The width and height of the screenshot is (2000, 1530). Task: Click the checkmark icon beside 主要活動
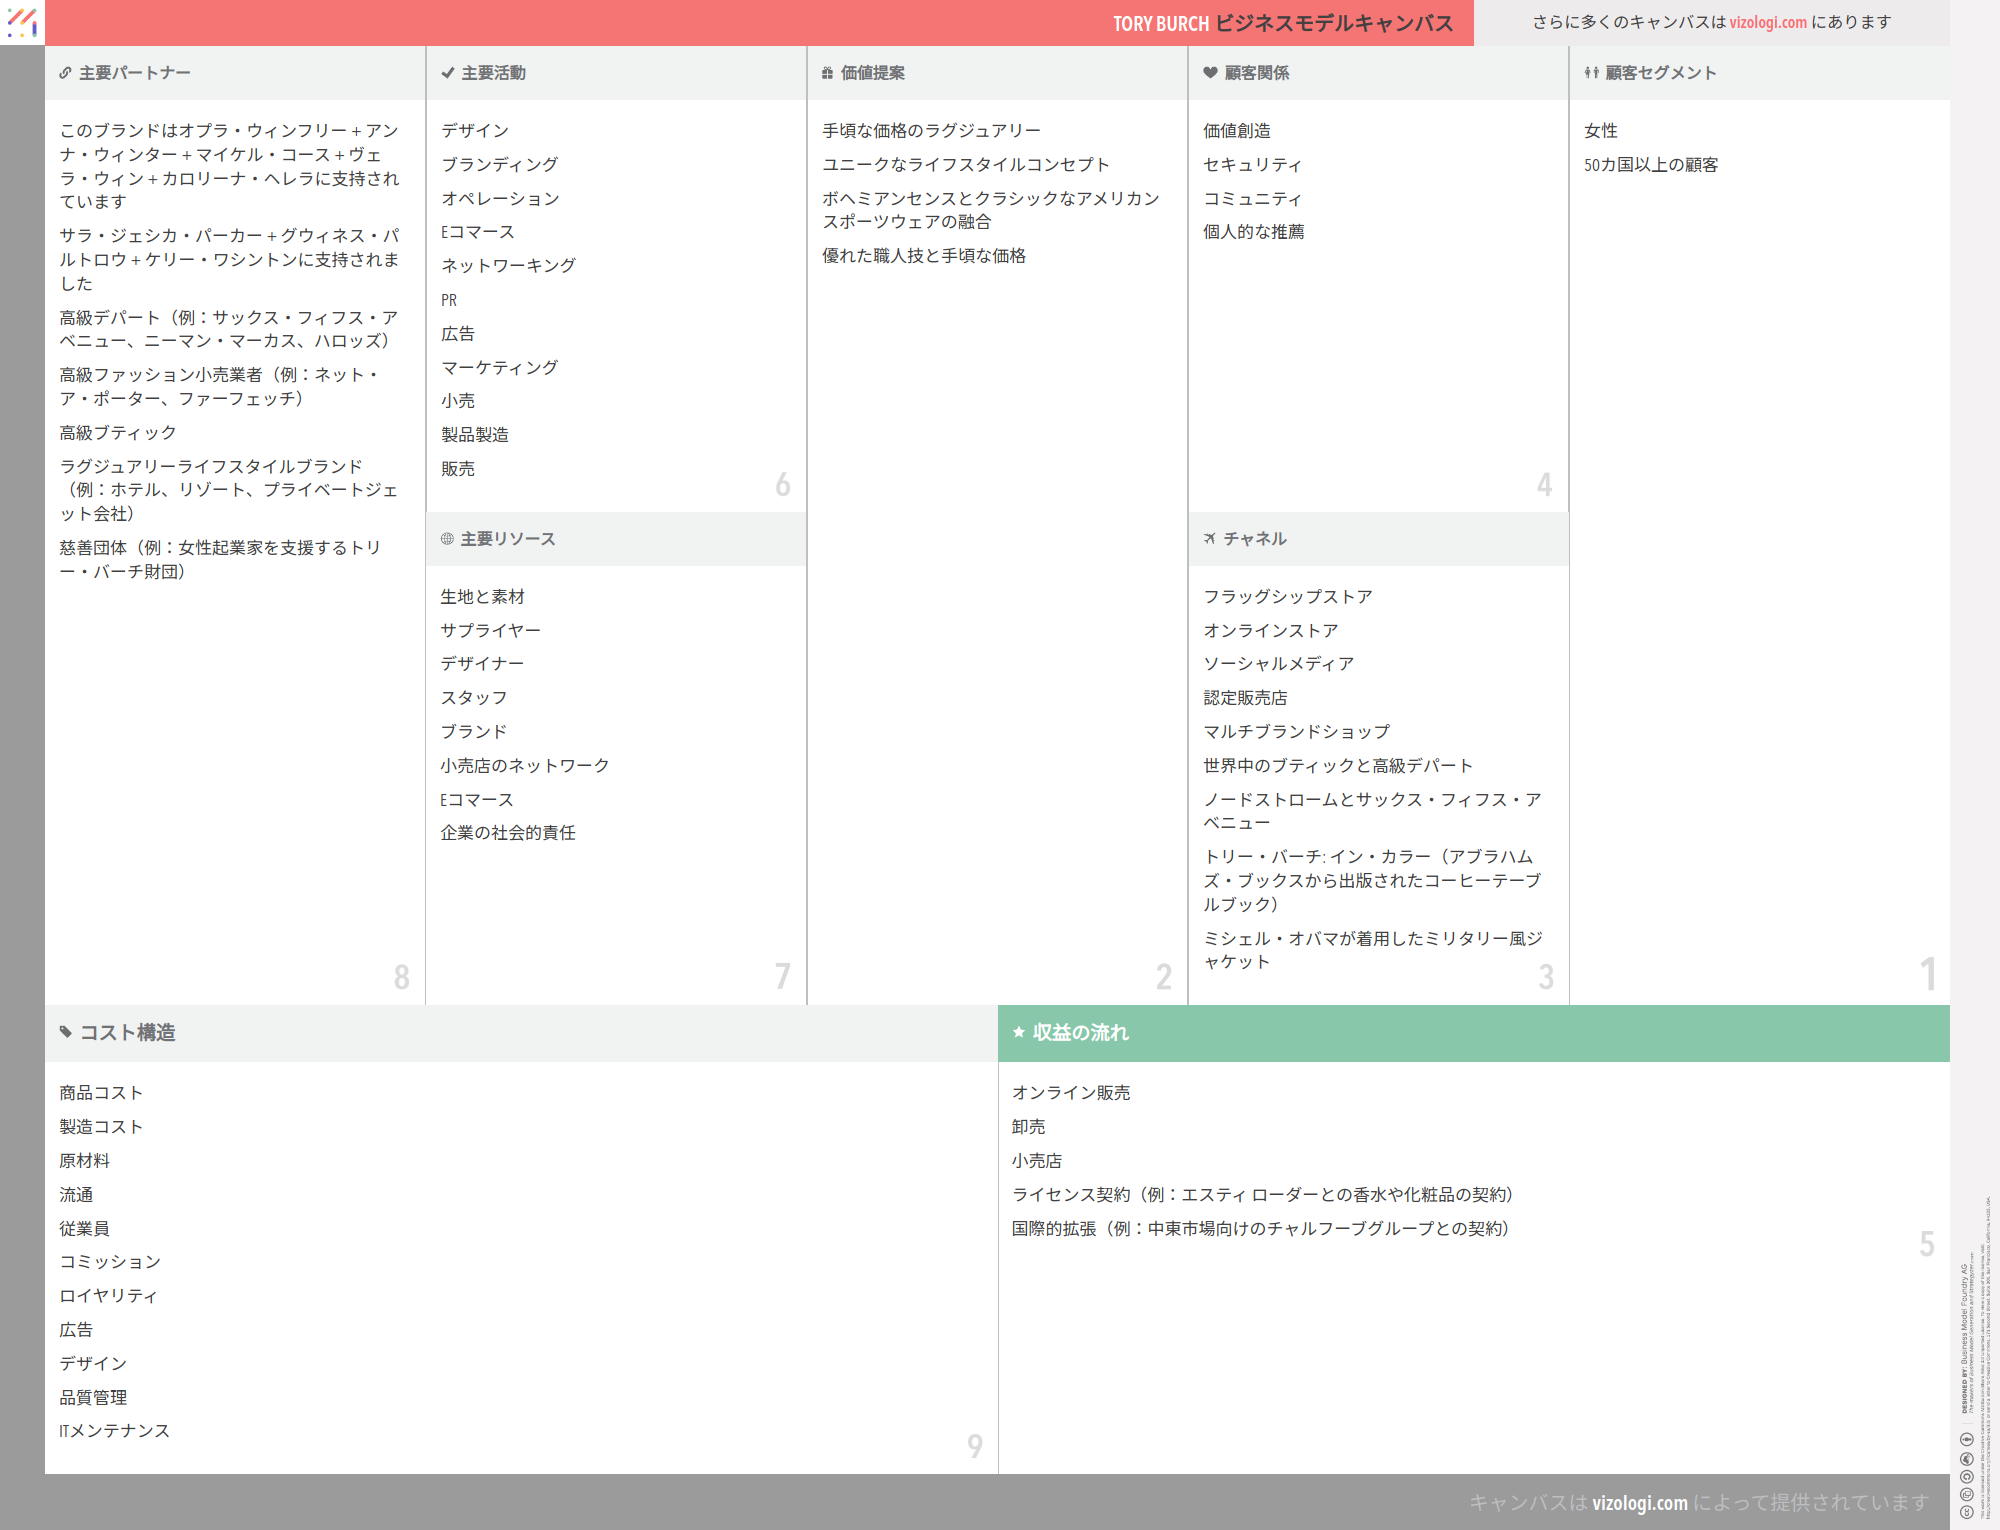[447, 73]
